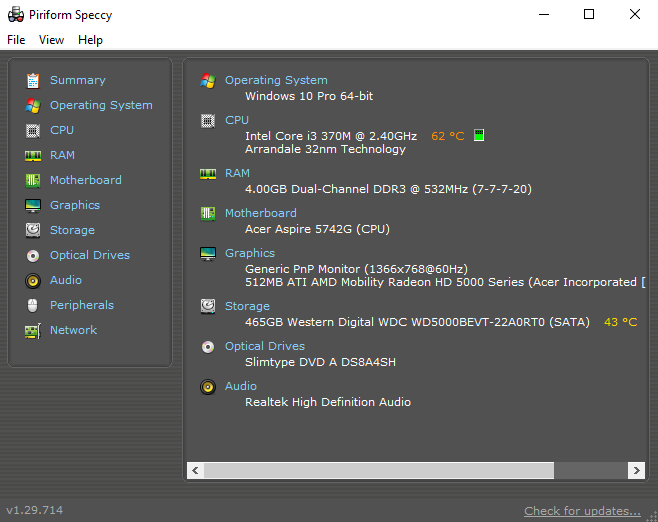
Task: Click the Peripherals mouse icon in sidebar
Action: click(x=33, y=305)
